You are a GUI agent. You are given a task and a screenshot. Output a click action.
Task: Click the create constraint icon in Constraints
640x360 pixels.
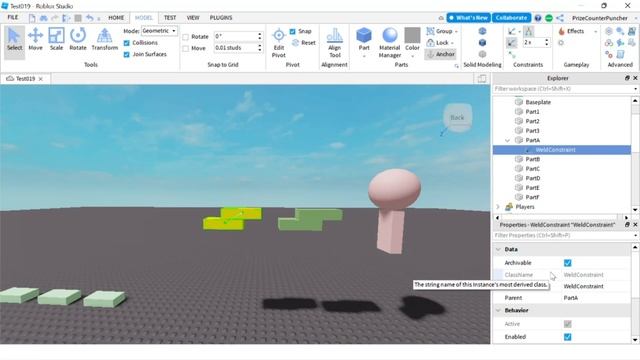[x=512, y=31]
